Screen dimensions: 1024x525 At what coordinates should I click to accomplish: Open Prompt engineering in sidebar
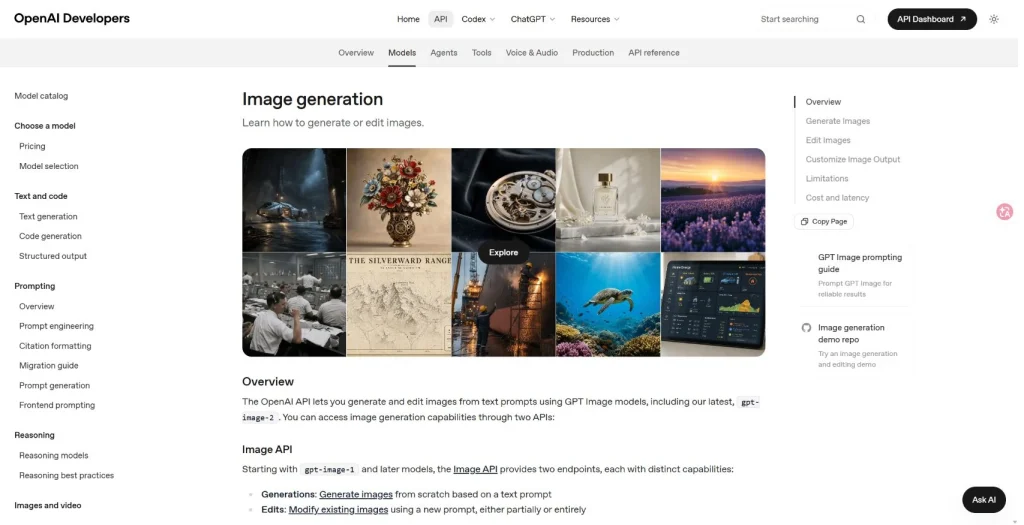coord(56,326)
